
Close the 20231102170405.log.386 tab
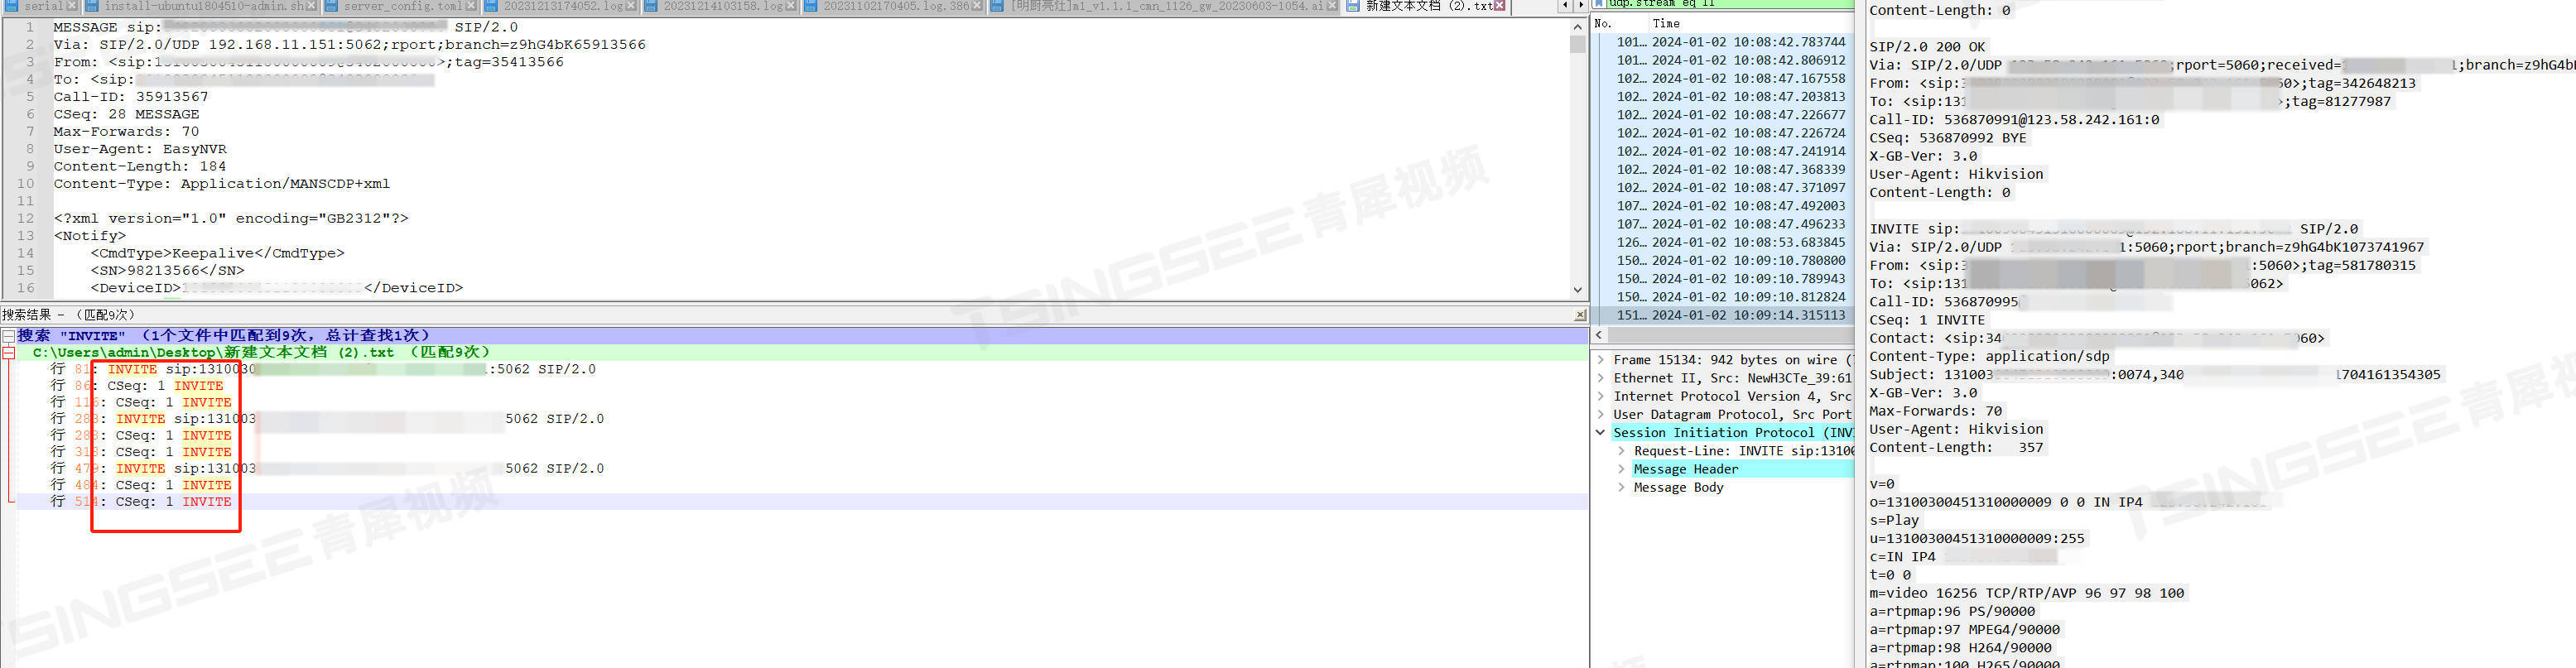[x=977, y=6]
